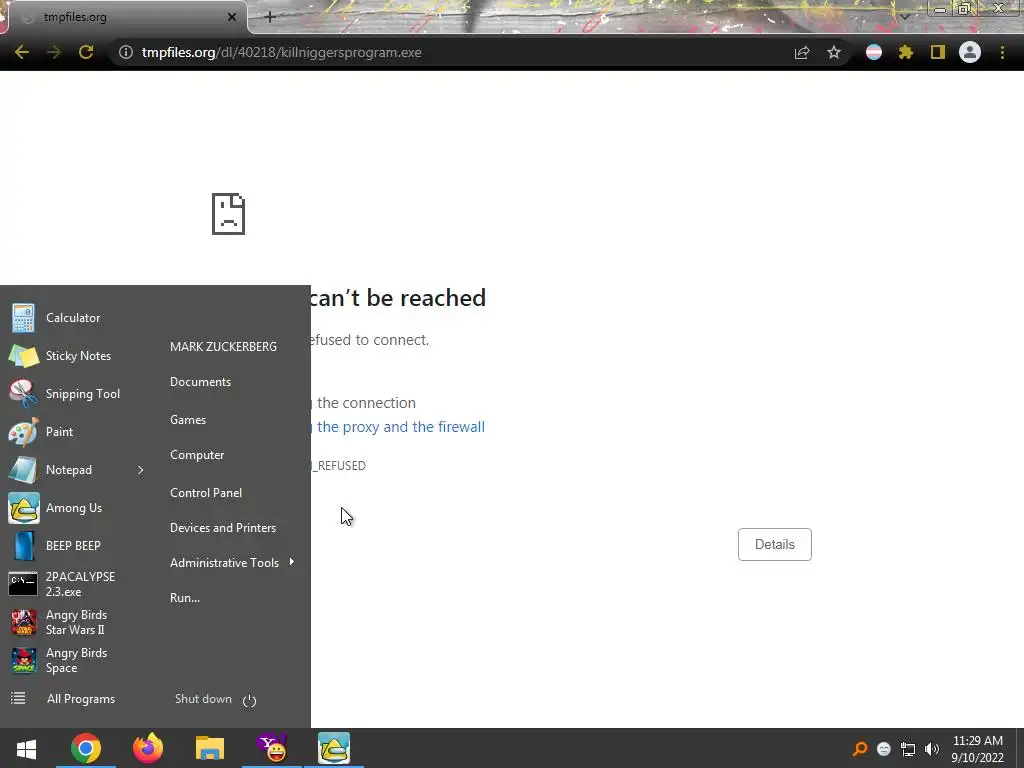Viewport: 1024px width, 768px height.
Task: Open Sticky Notes from Start menu
Action: 77,356
